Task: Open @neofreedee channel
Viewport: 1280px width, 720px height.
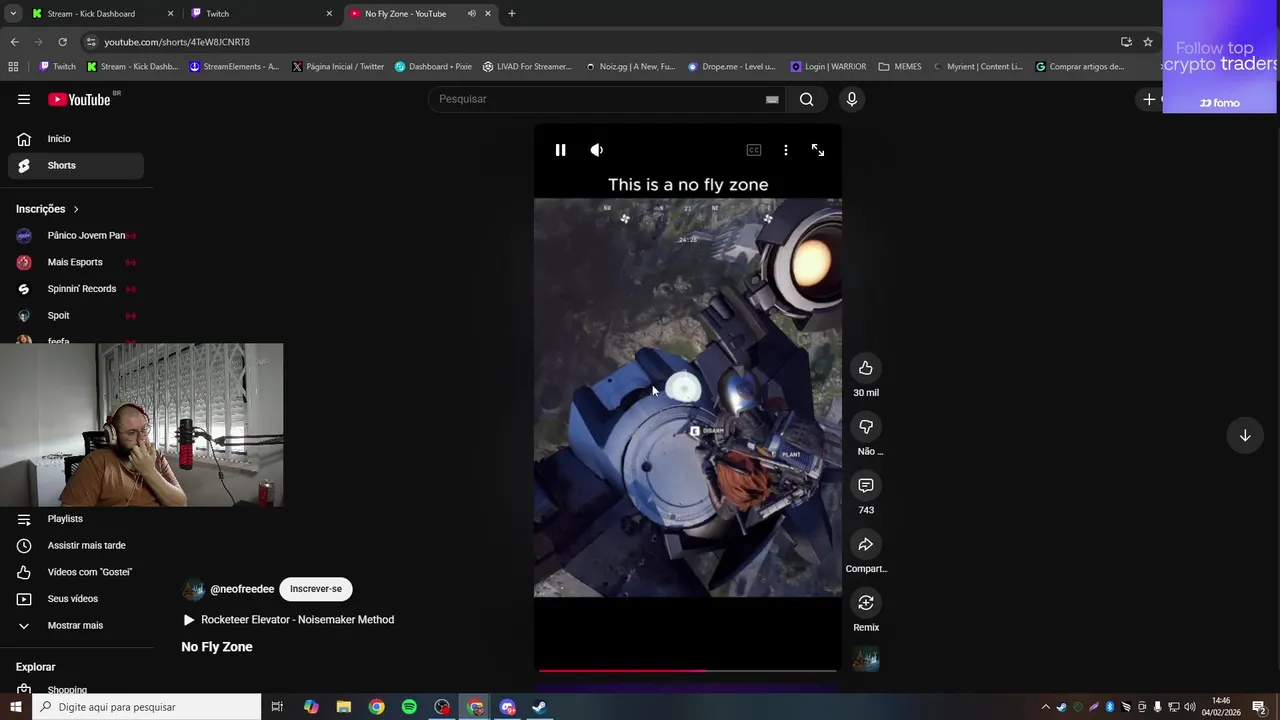Action: 242,590
